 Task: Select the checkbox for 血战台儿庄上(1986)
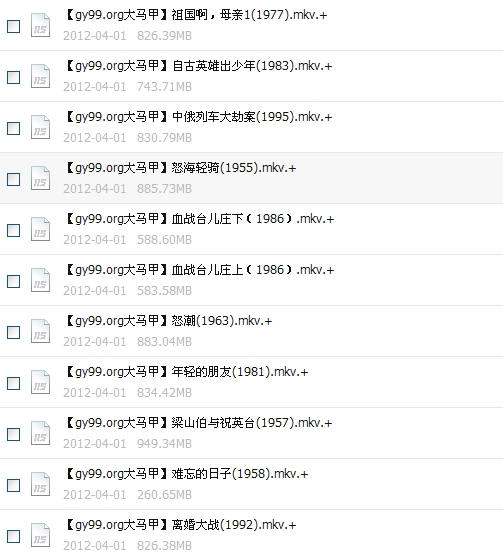[13, 282]
